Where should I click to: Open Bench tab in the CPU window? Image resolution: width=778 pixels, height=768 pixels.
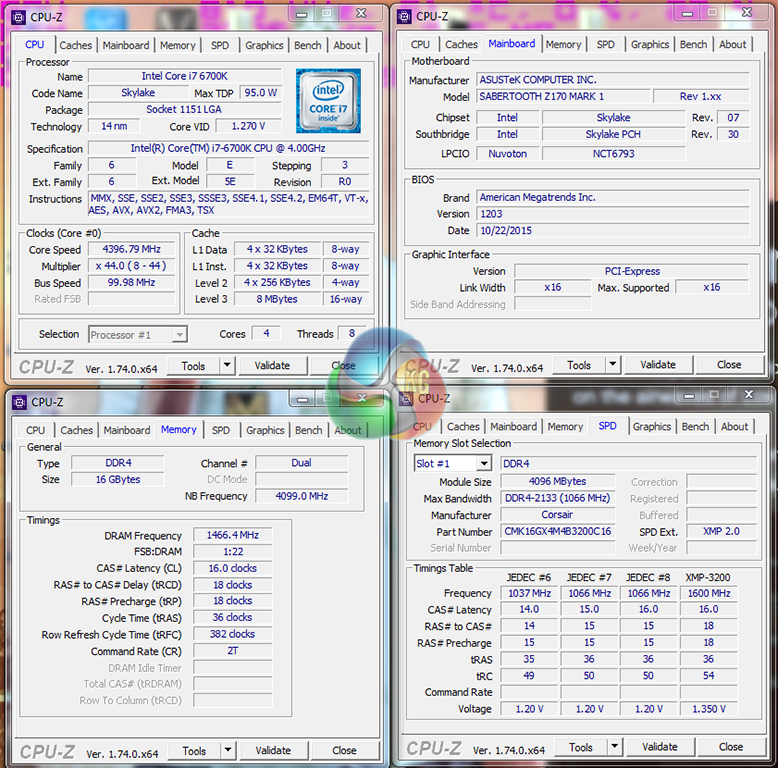(308, 45)
